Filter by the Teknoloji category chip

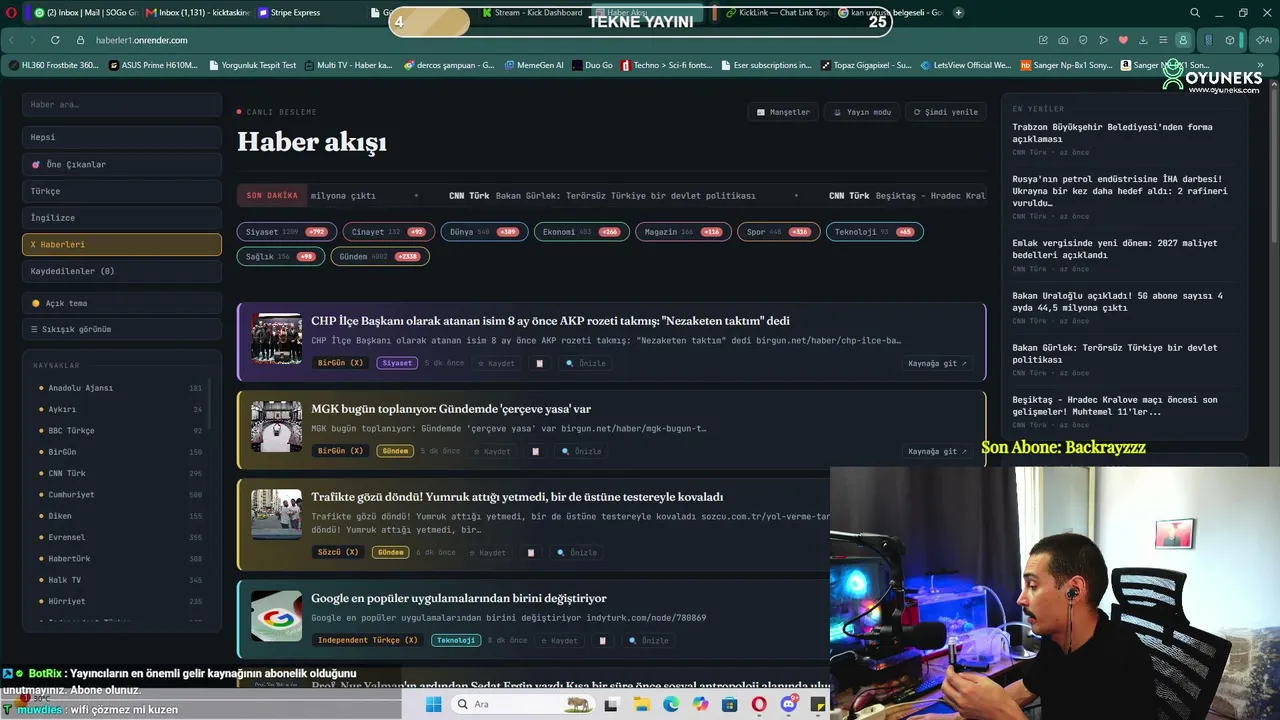pos(875,232)
